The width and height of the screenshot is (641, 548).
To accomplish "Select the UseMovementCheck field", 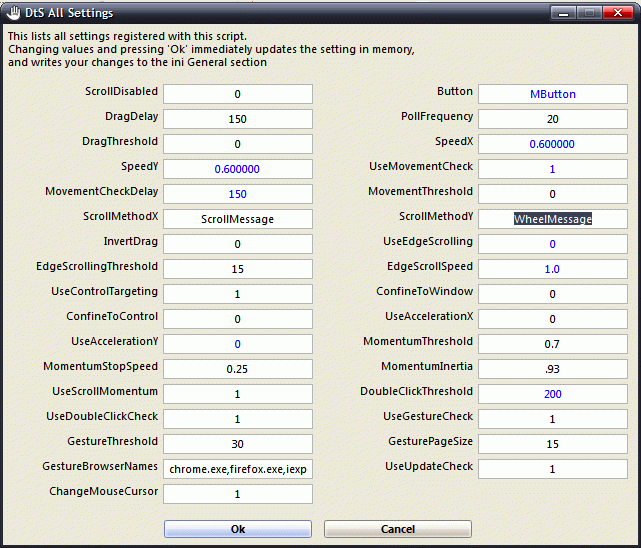I will pos(553,169).
